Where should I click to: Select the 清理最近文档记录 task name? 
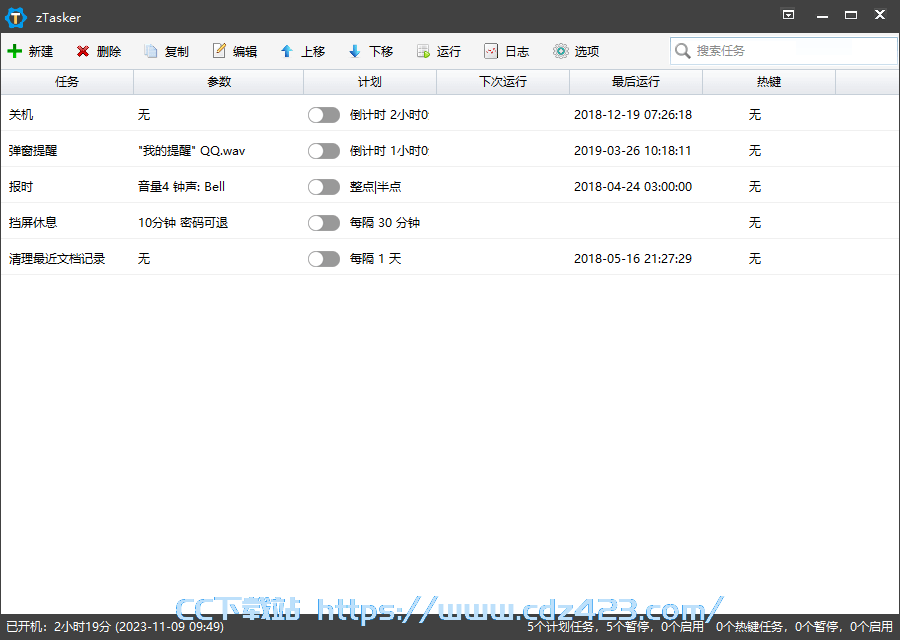(x=57, y=259)
